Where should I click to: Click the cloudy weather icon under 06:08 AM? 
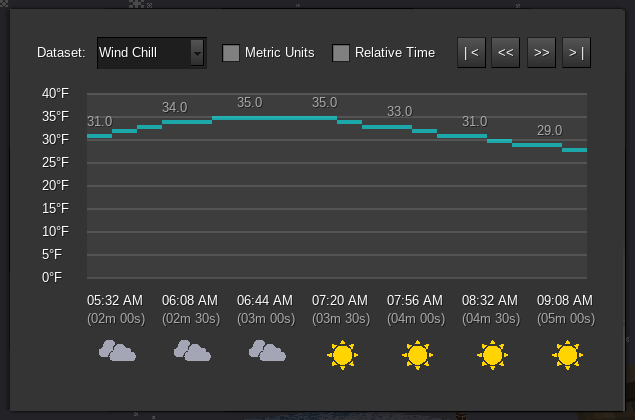pyautogui.click(x=192, y=351)
